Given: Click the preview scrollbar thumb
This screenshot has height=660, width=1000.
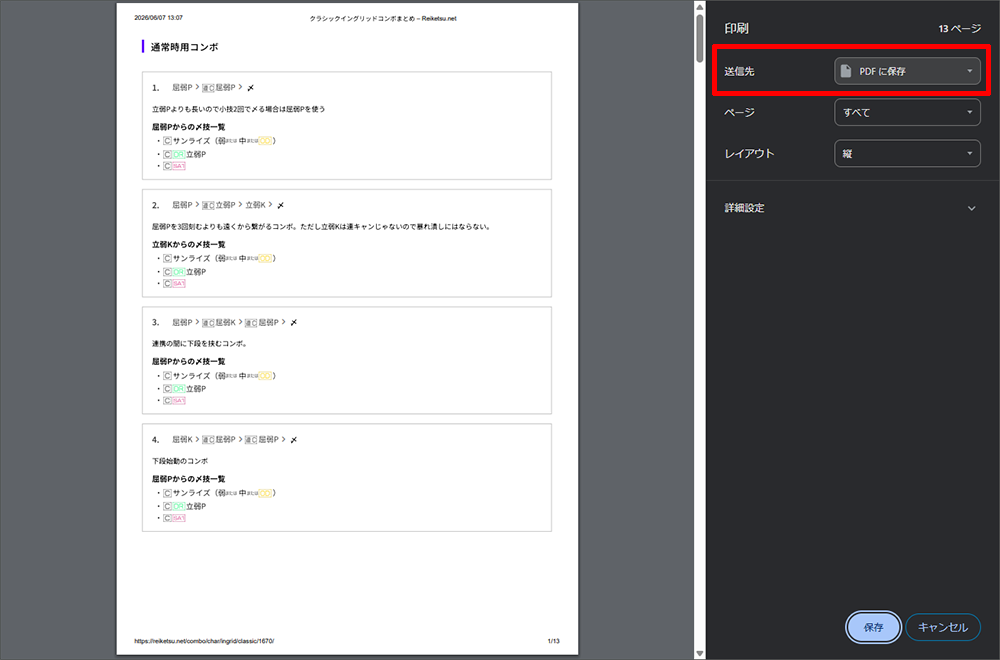Looking at the screenshot, I should click(700, 38).
